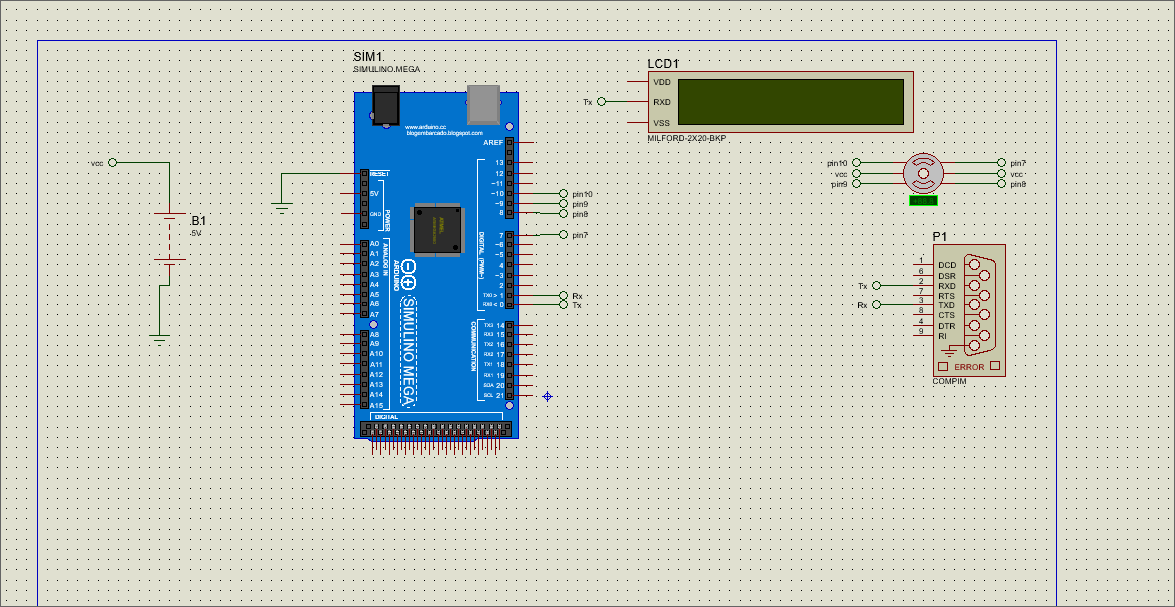This screenshot has width=1175, height=607.
Task: Click the Tx terminal wired to LCD RXD
Action: 600,100
